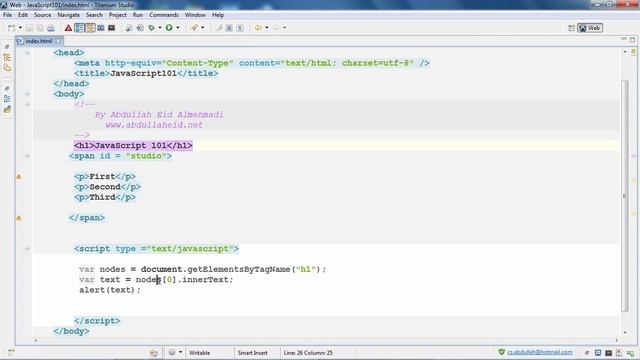Click the cs.abdullah@hotmail.com account link
The height and width of the screenshot is (360, 640).
[540, 352]
